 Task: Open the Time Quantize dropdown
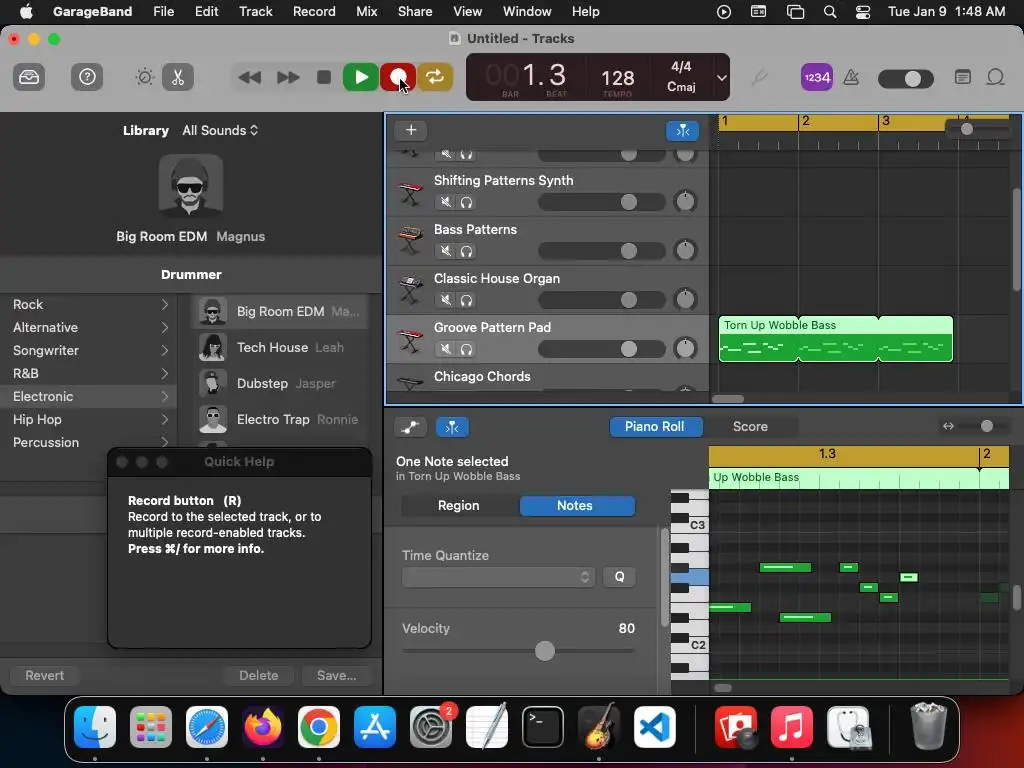tap(498, 577)
